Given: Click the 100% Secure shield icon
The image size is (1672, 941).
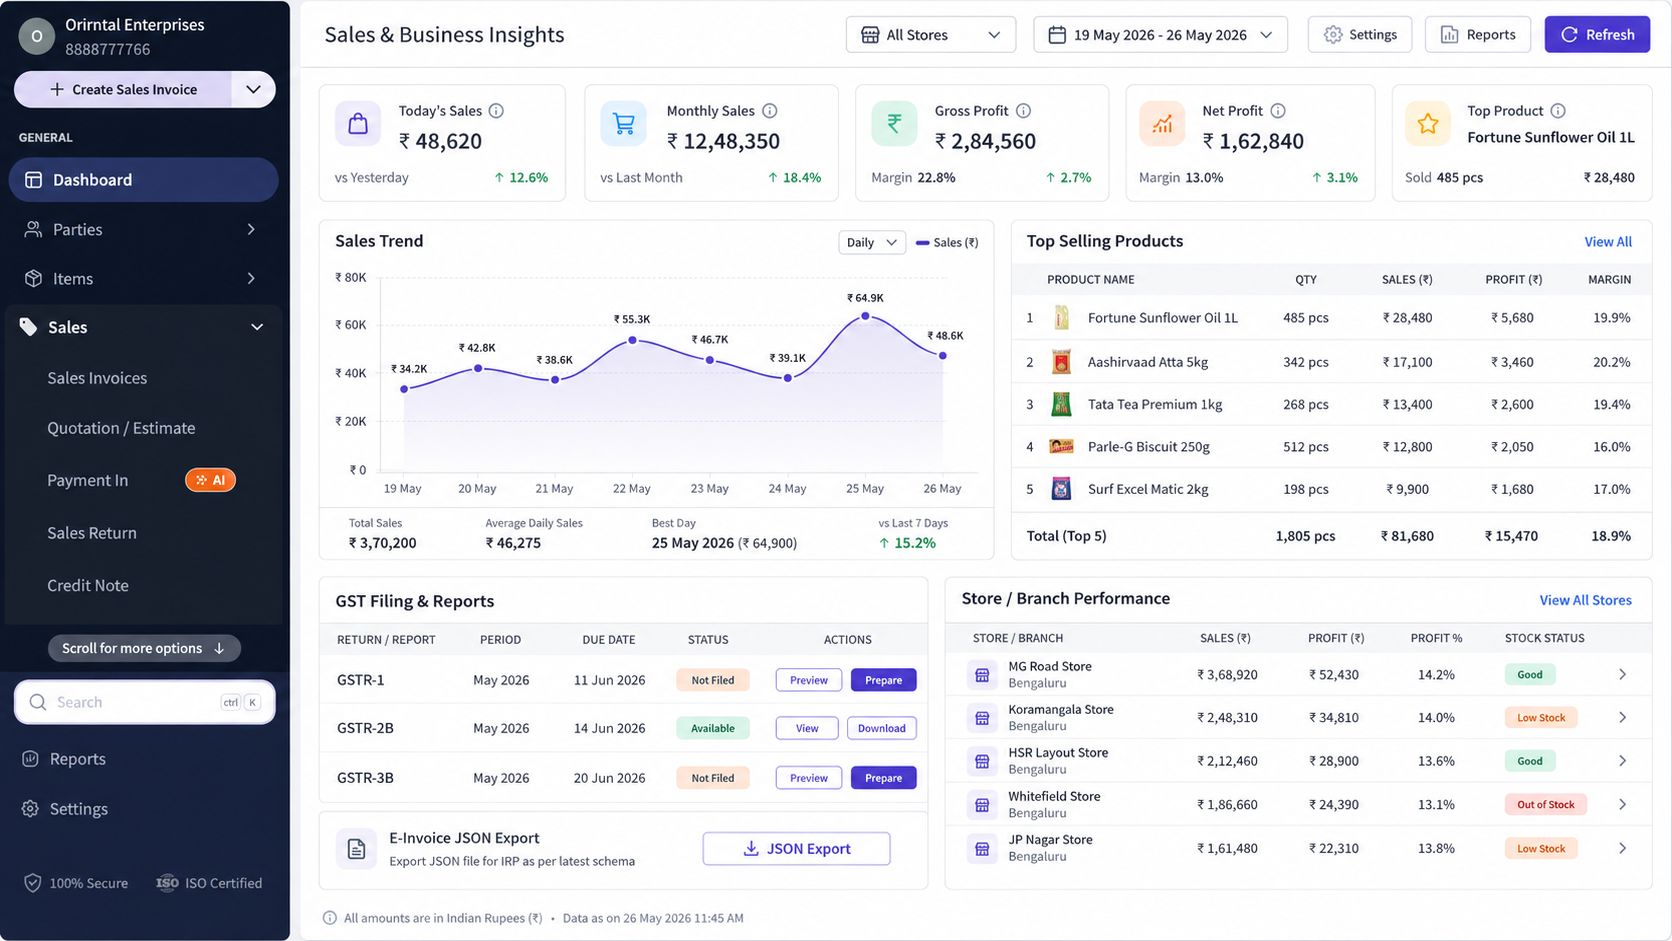Looking at the screenshot, I should click(x=32, y=883).
